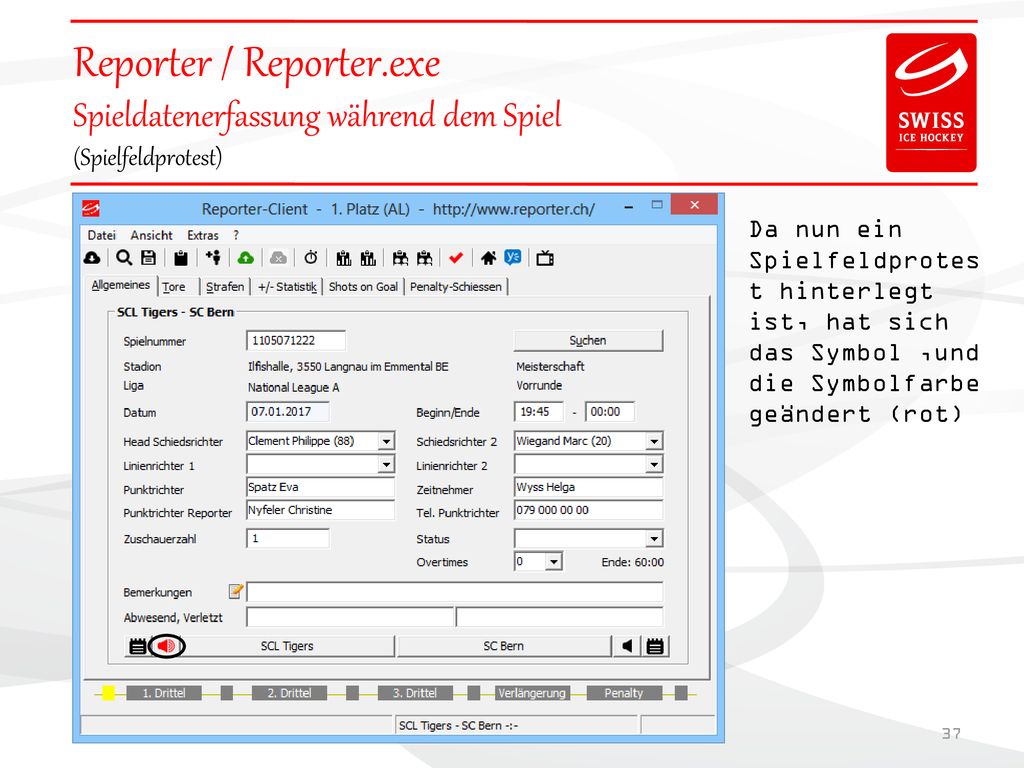Open search with the magnifier icon
This screenshot has height=768, width=1024.
pos(124,258)
